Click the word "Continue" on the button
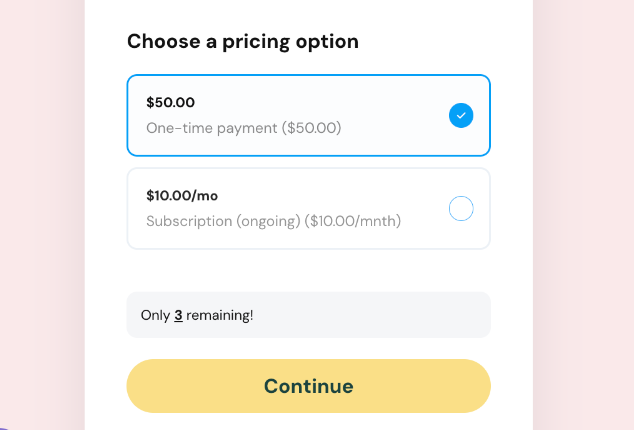This screenshot has width=634, height=430. tap(308, 386)
